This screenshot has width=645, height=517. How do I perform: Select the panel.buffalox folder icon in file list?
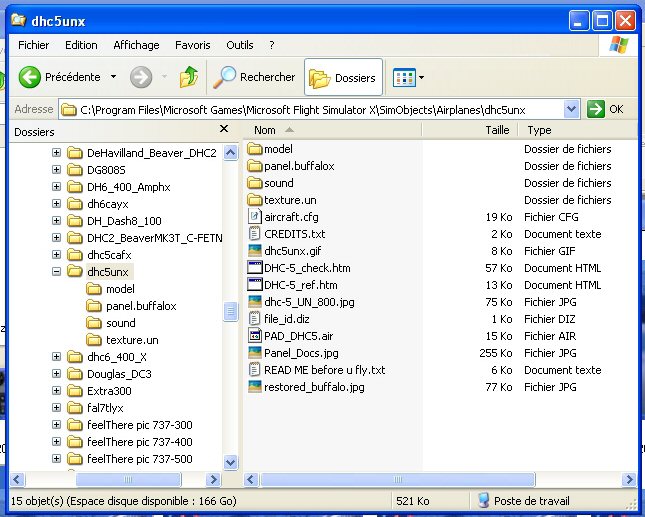255,166
